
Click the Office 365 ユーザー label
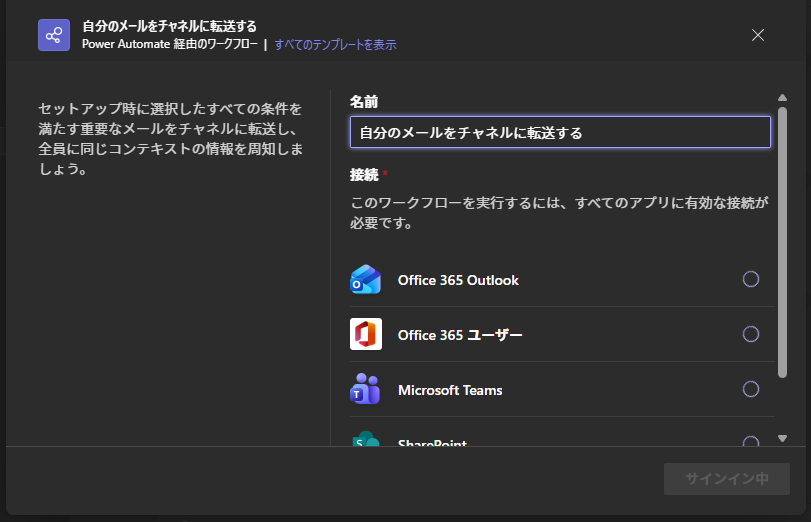(x=460, y=335)
